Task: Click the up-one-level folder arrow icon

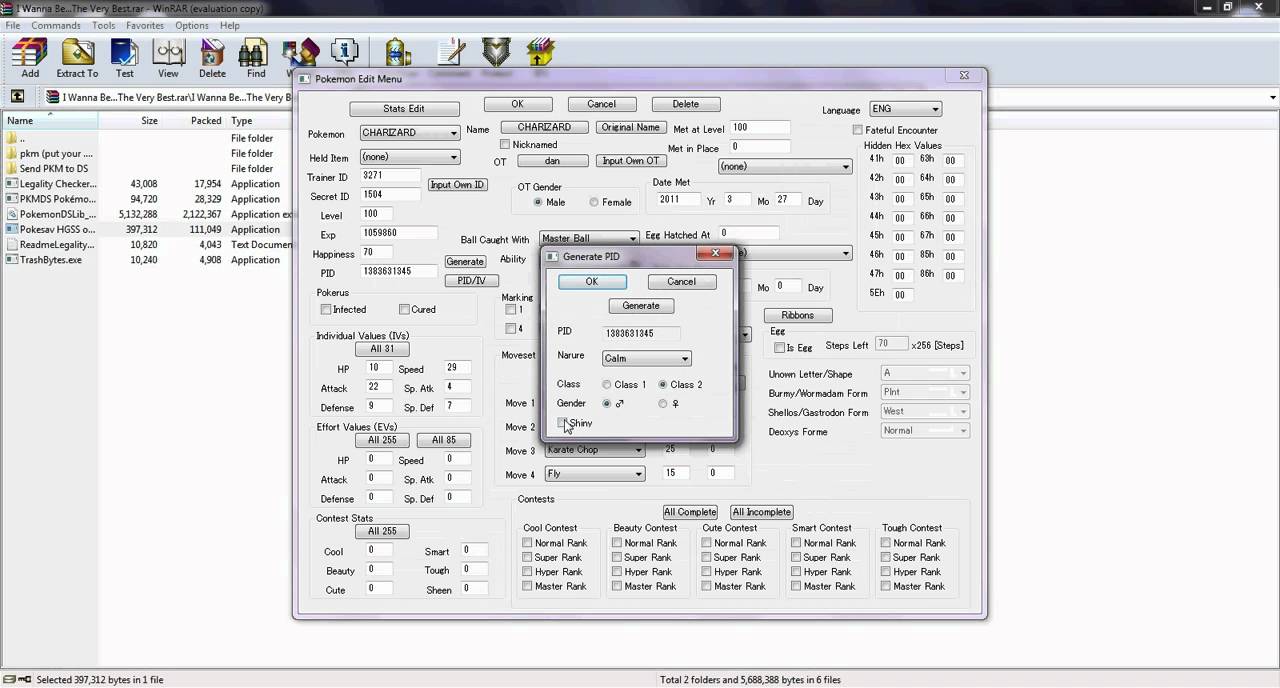Action: (17, 97)
